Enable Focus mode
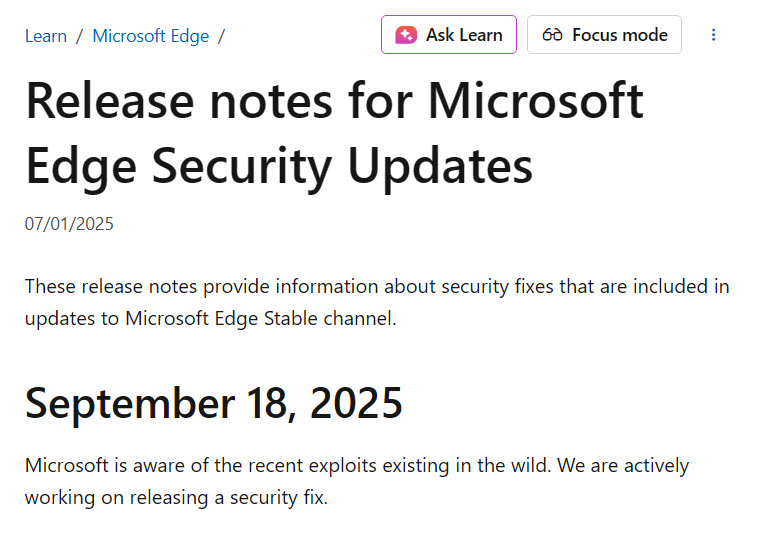The height and width of the screenshot is (542, 758). click(604, 35)
